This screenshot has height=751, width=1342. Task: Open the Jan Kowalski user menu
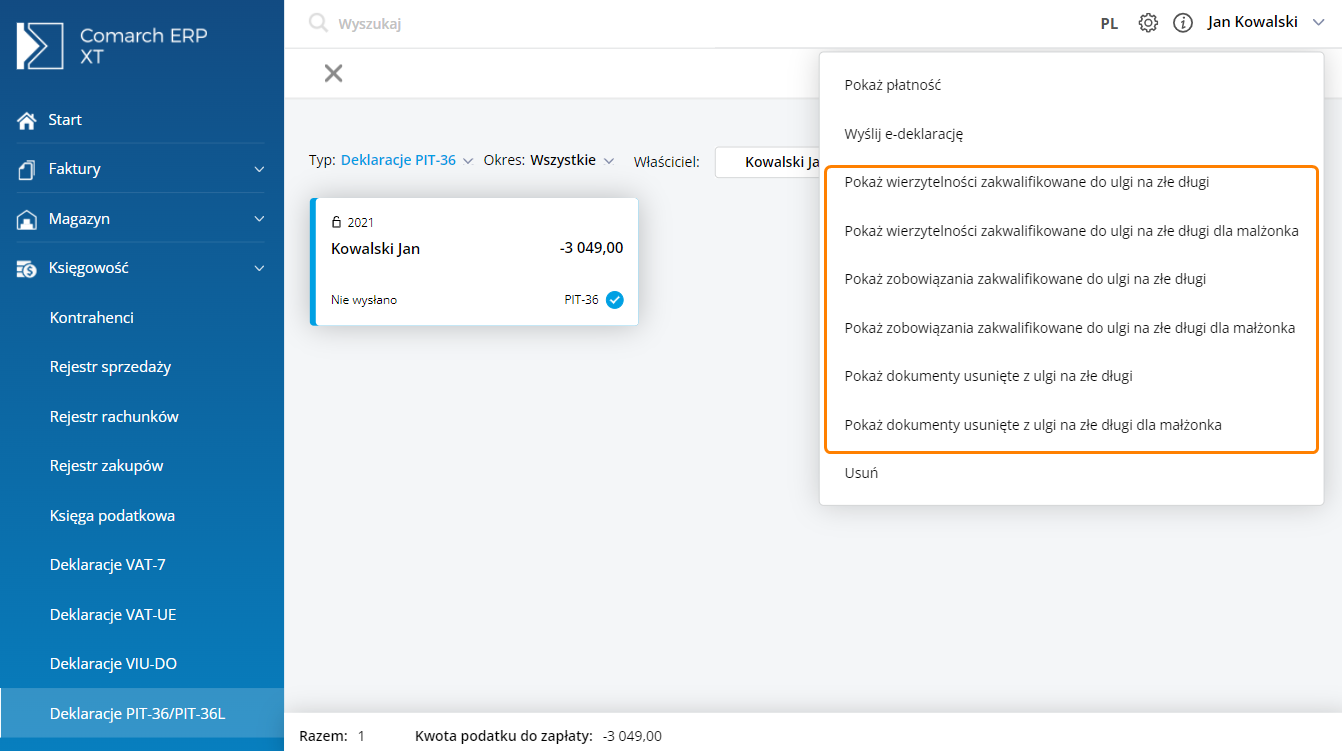(x=1265, y=22)
